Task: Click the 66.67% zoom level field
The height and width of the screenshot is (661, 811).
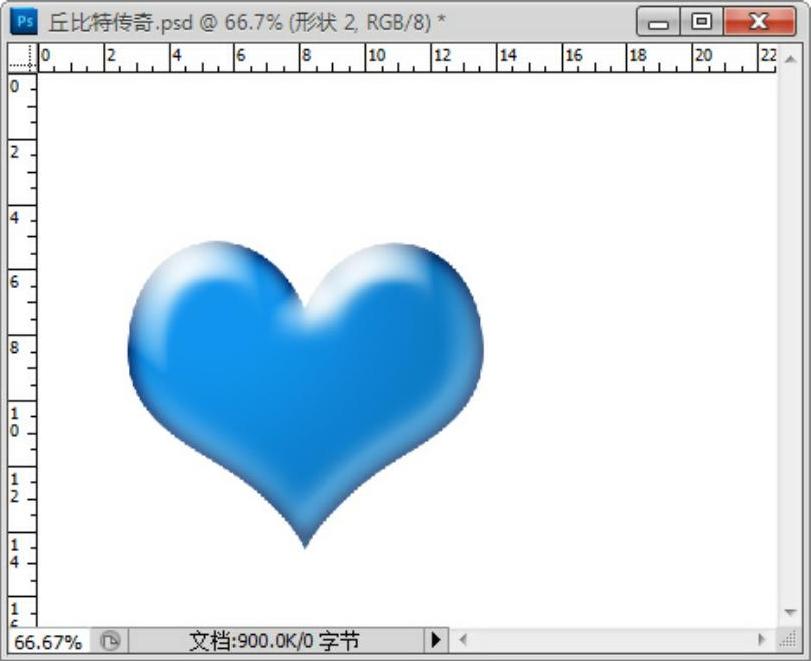Action: 48,641
